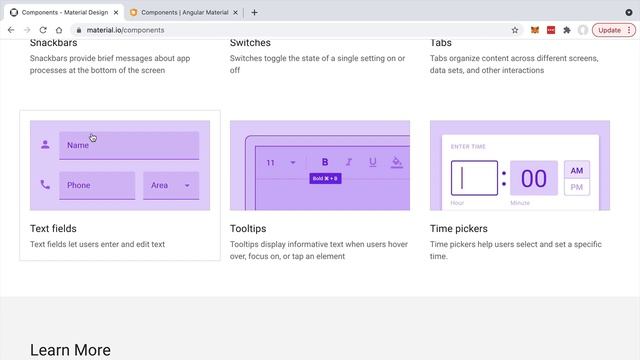
Task: Click the Chrome menu indicator at top right
Action: pyautogui.click(x=629, y=13)
